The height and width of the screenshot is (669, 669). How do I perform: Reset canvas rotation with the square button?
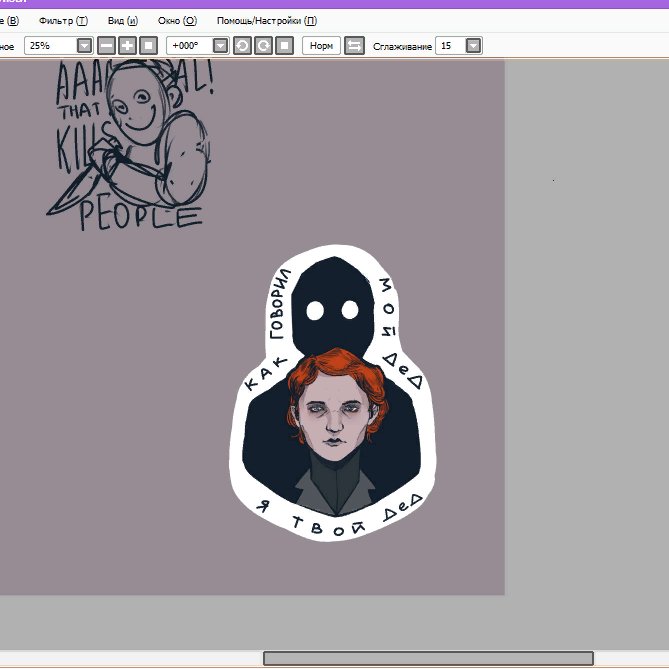pos(285,46)
